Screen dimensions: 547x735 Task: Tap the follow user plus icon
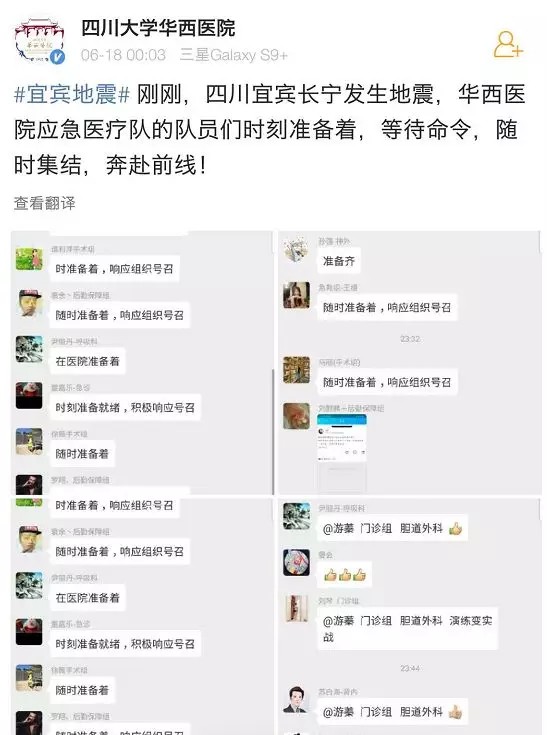[508, 45]
